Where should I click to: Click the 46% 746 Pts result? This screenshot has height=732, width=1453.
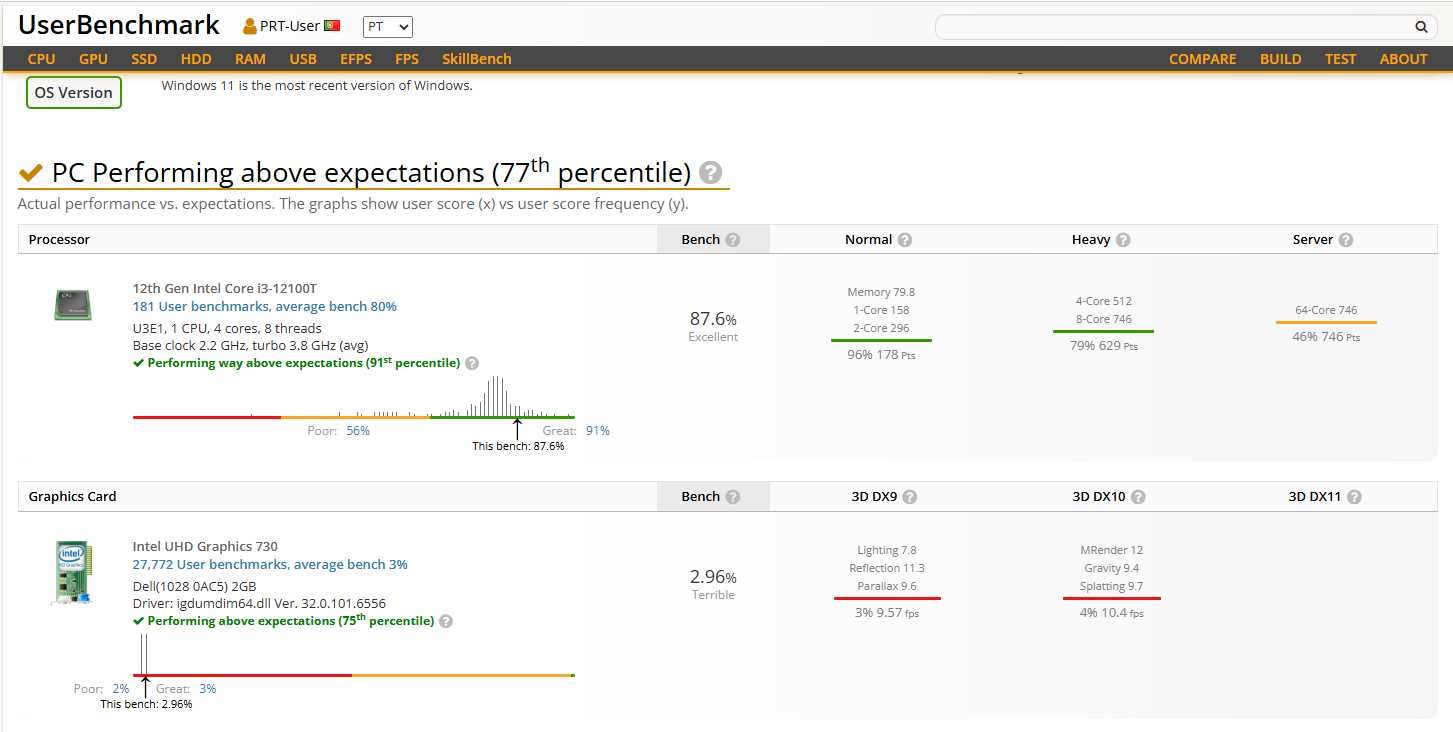pyautogui.click(x=1326, y=337)
